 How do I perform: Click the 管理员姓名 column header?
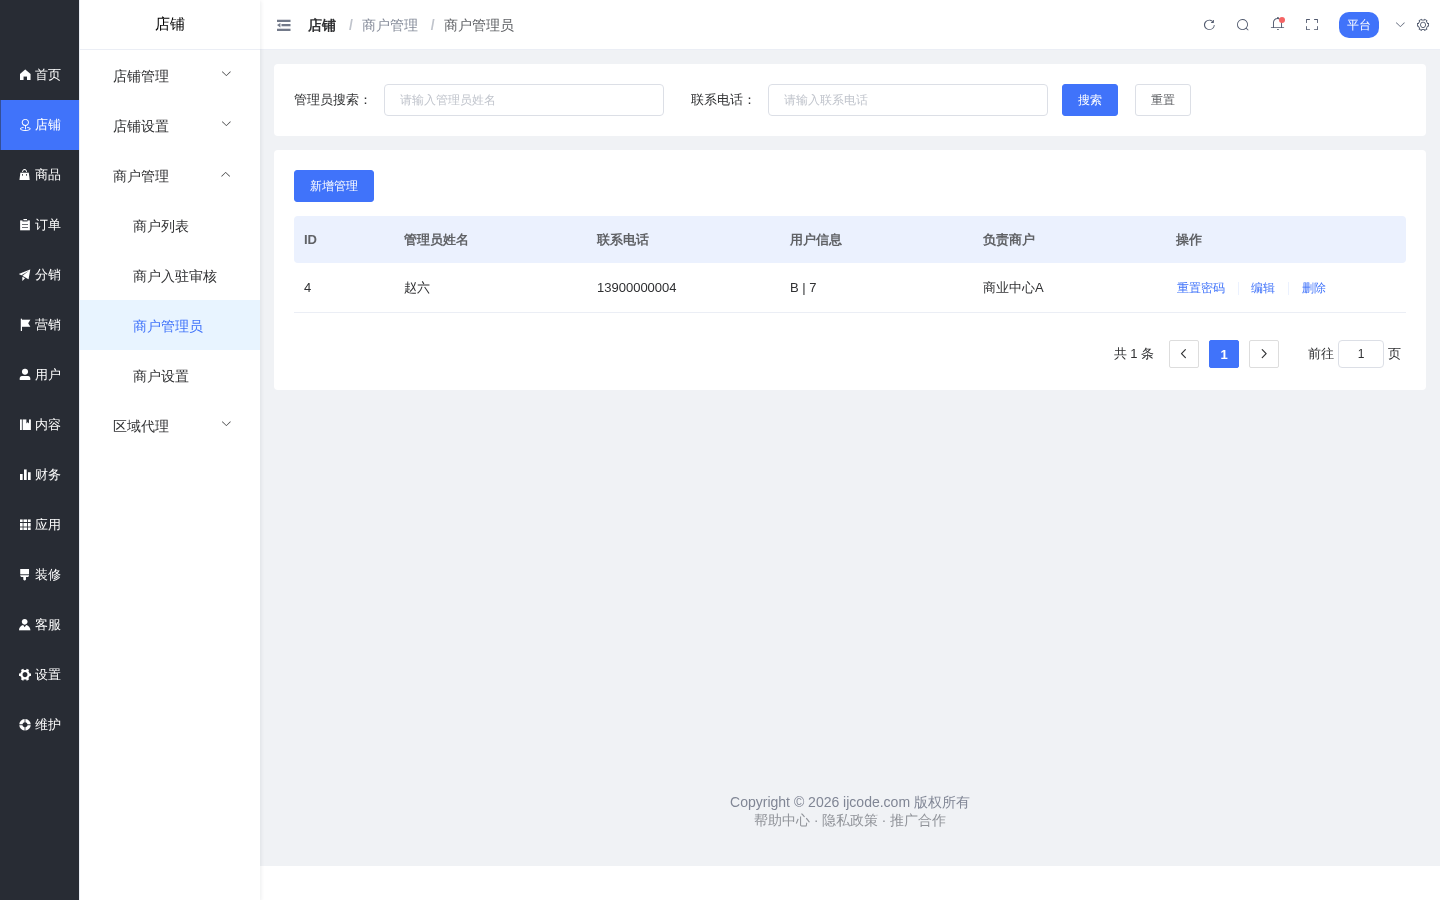(436, 240)
